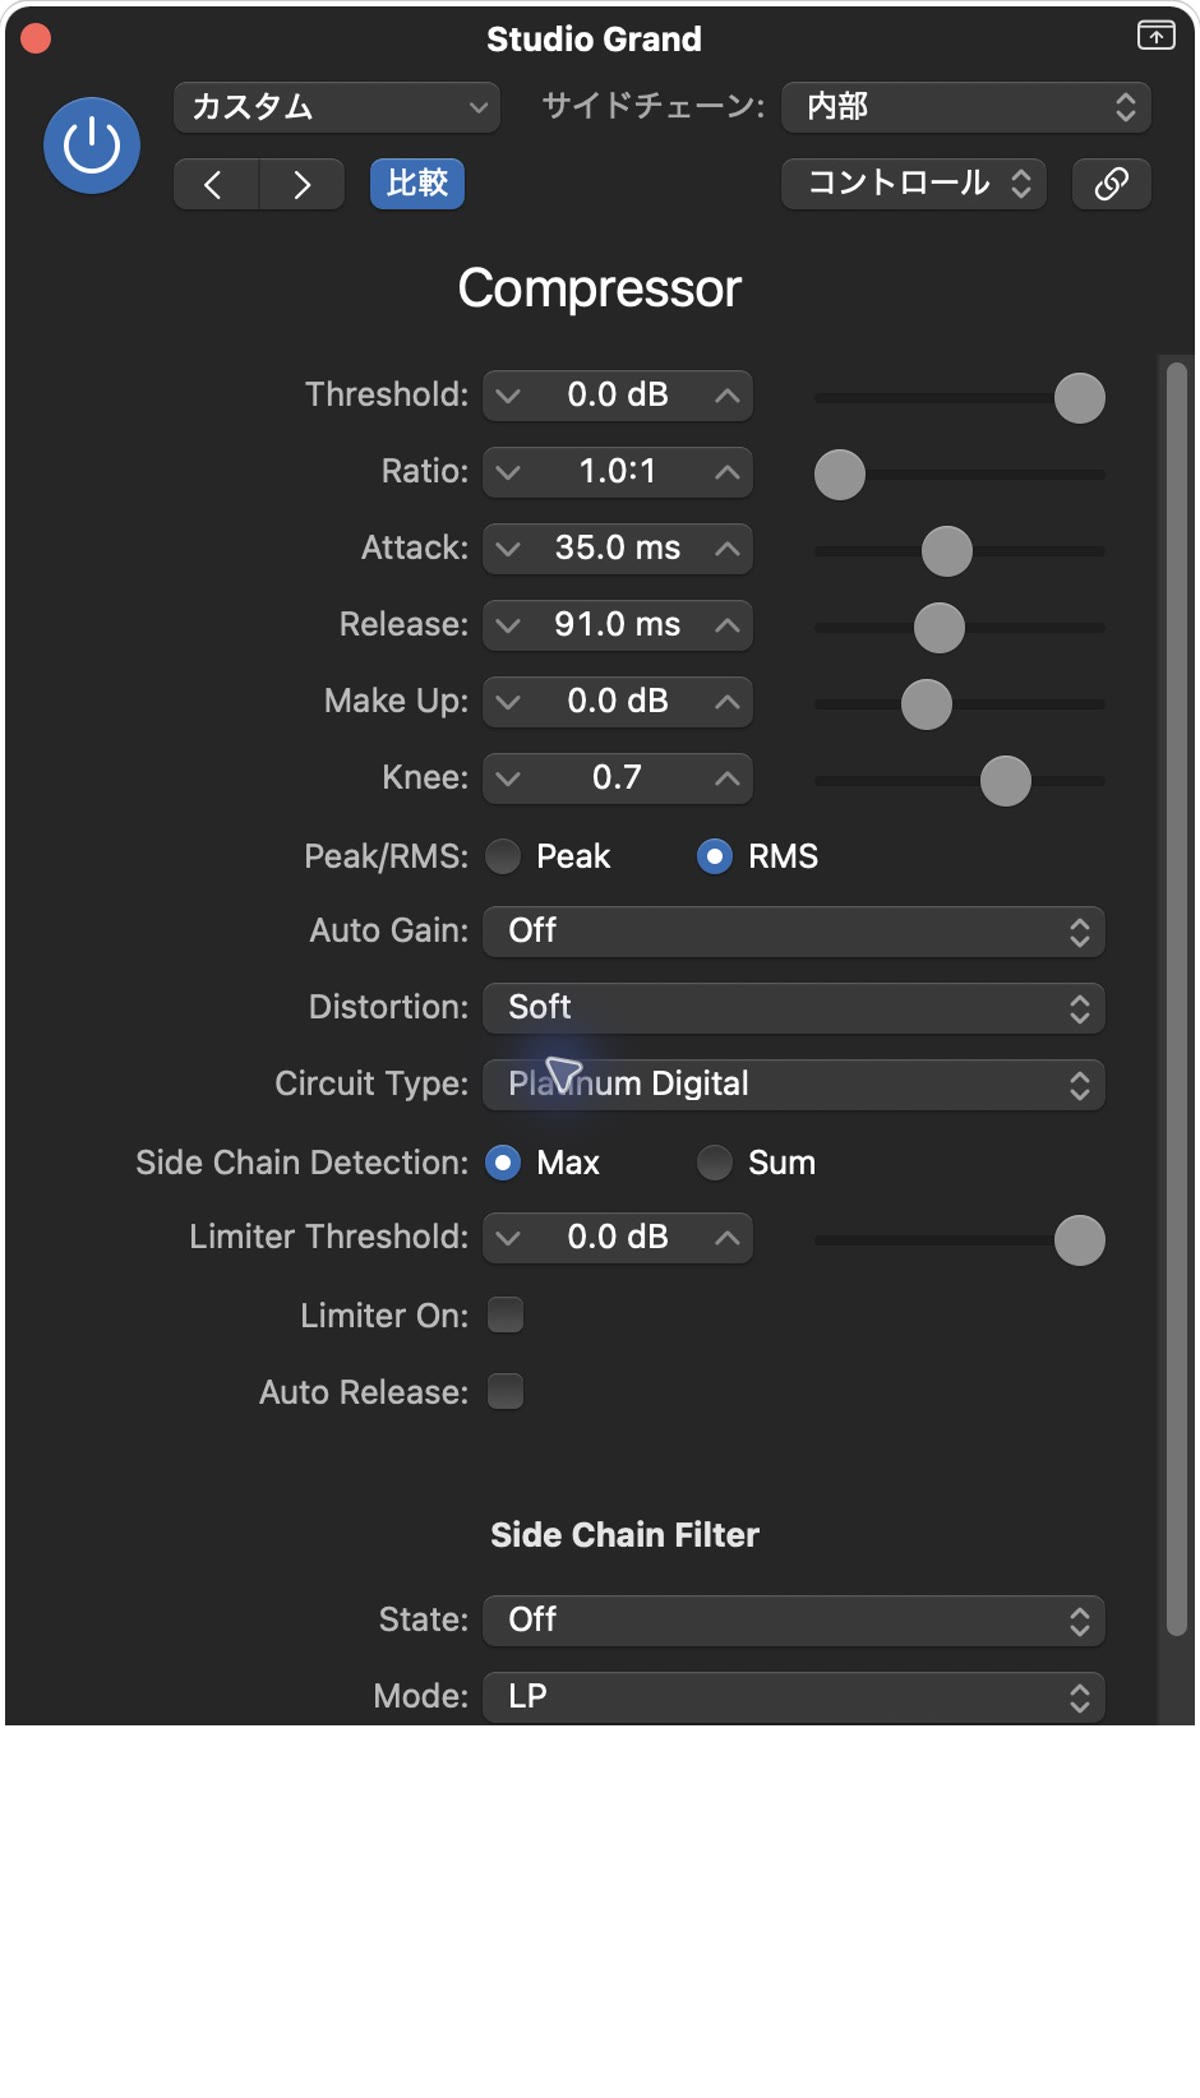Image resolution: width=1200 pixels, height=2098 pixels.
Task: Open the Distortion Soft dropdown
Action: 794,1008
